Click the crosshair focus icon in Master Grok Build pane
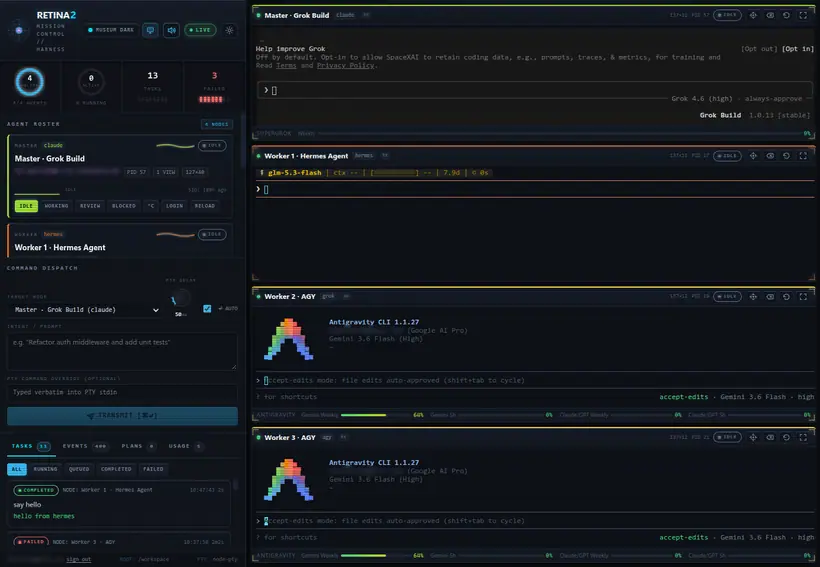The width and height of the screenshot is (820, 567). click(x=753, y=15)
